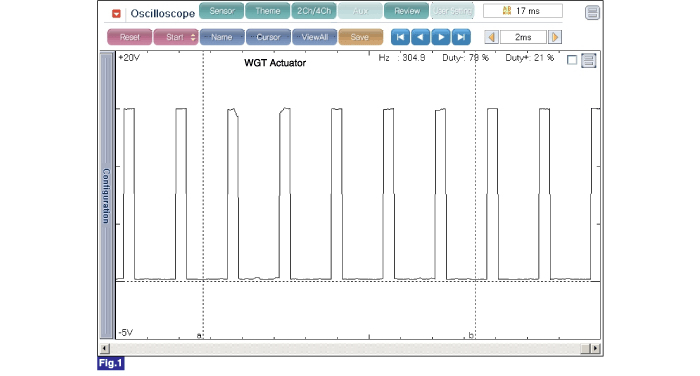Switch to 2Ch/4Ch mode
Image resolution: width=700 pixels, height=376 pixels.
click(314, 11)
